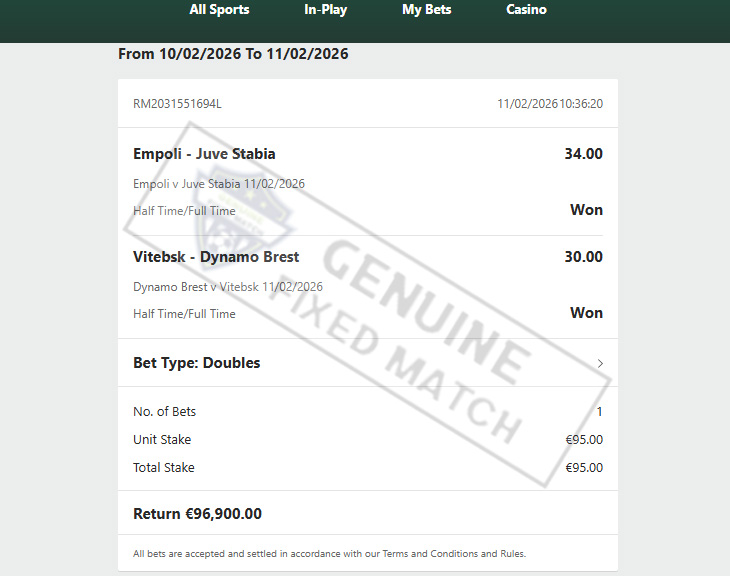The image size is (730, 576).
Task: Click the Unit Stake €95.00 amount
Action: (x=584, y=440)
